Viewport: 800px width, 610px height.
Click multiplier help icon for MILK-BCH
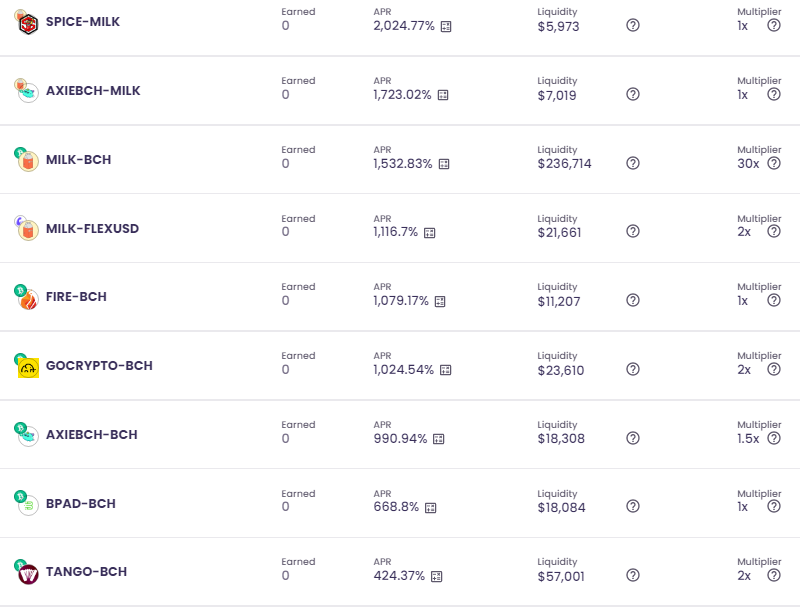[x=774, y=163]
